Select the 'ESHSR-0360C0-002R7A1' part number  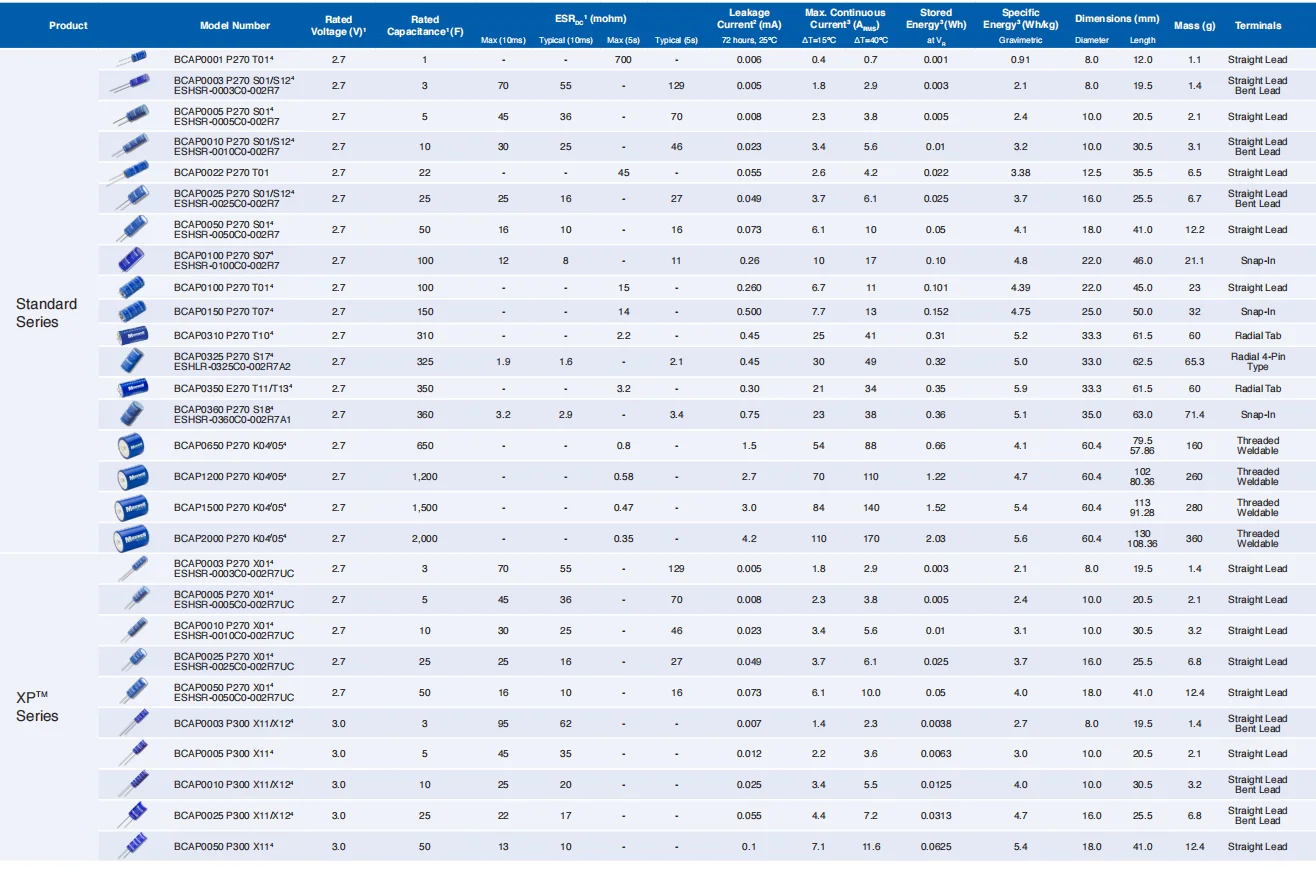tap(232, 420)
